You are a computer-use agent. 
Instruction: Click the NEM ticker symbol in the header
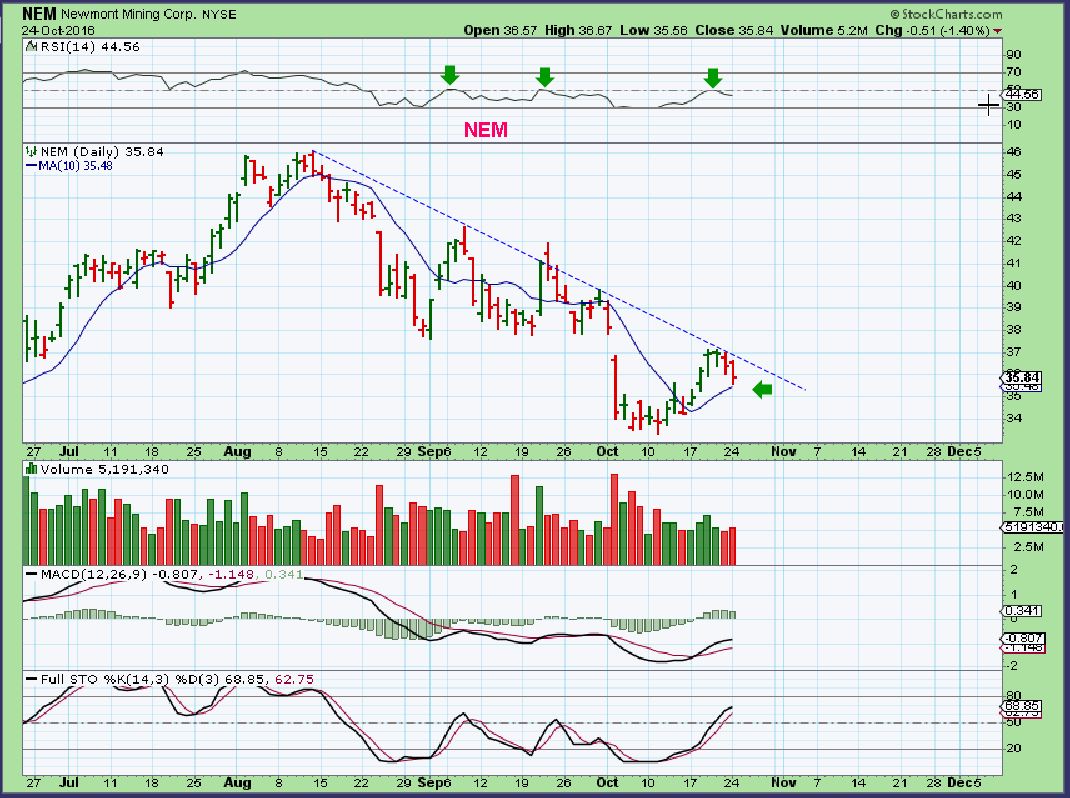(x=39, y=14)
